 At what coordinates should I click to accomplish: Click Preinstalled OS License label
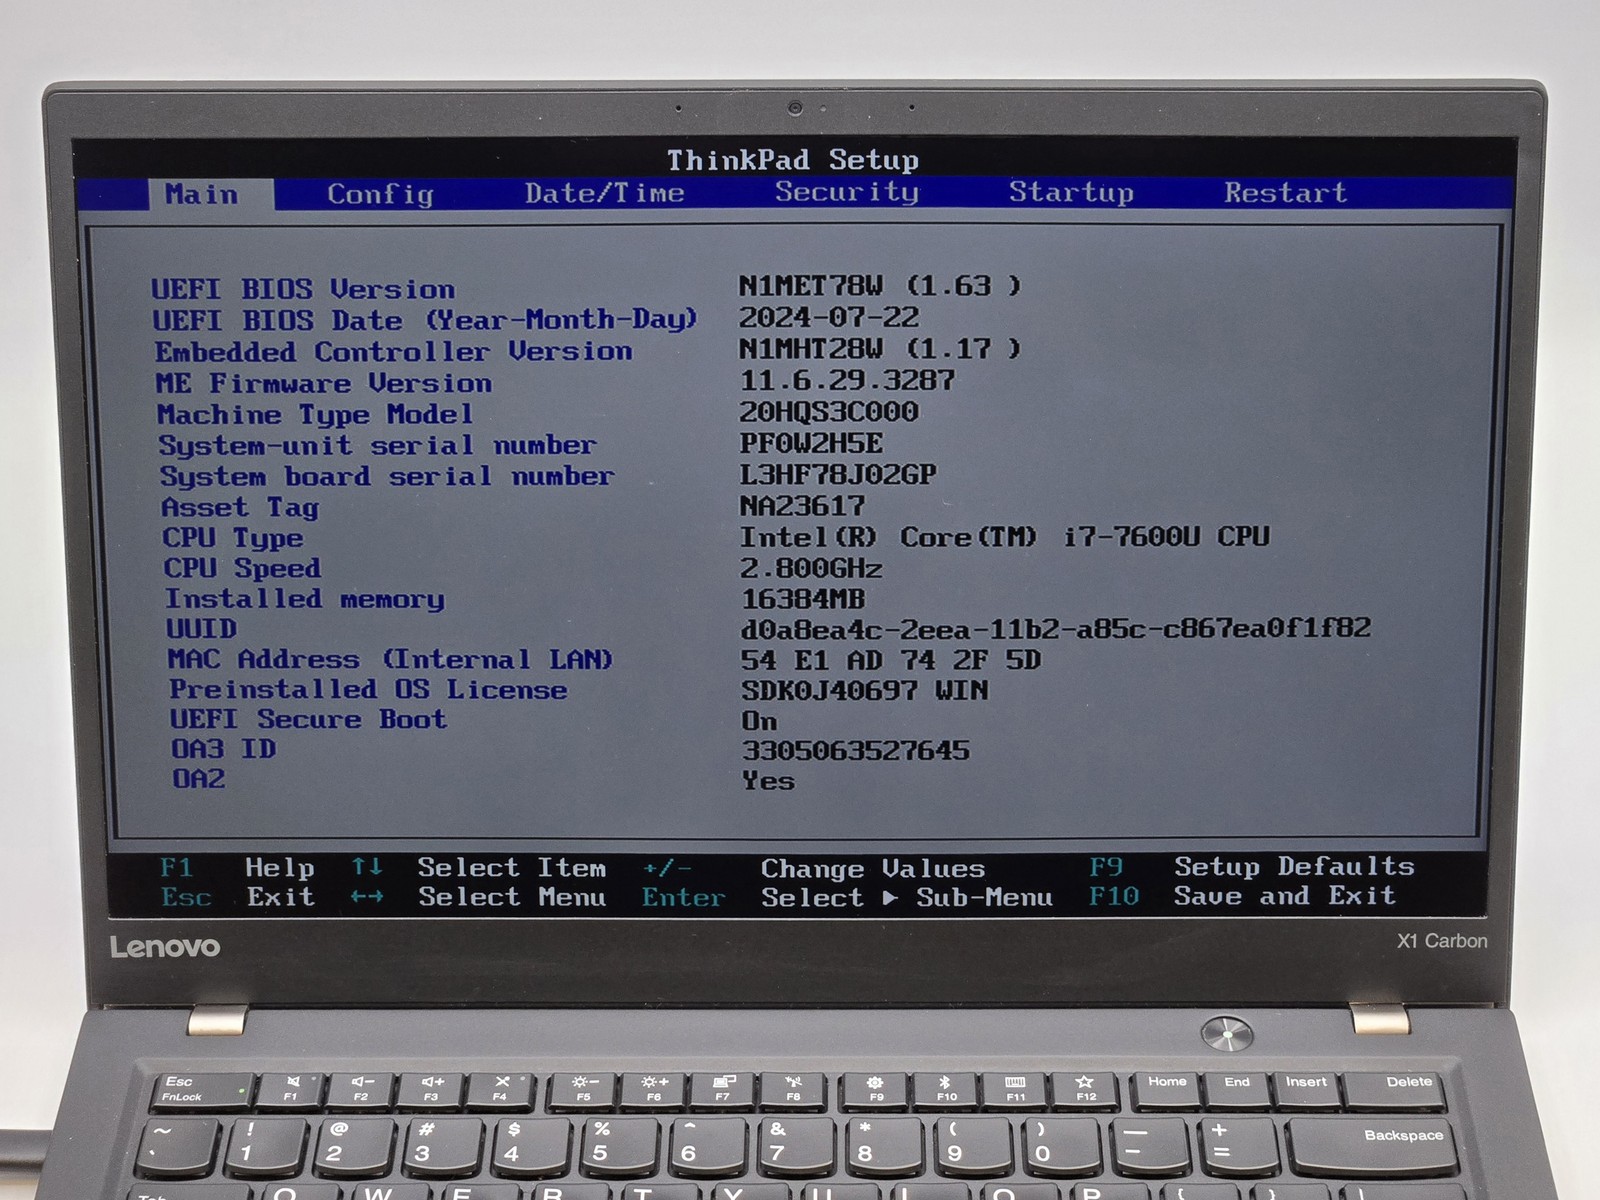[x=368, y=689]
